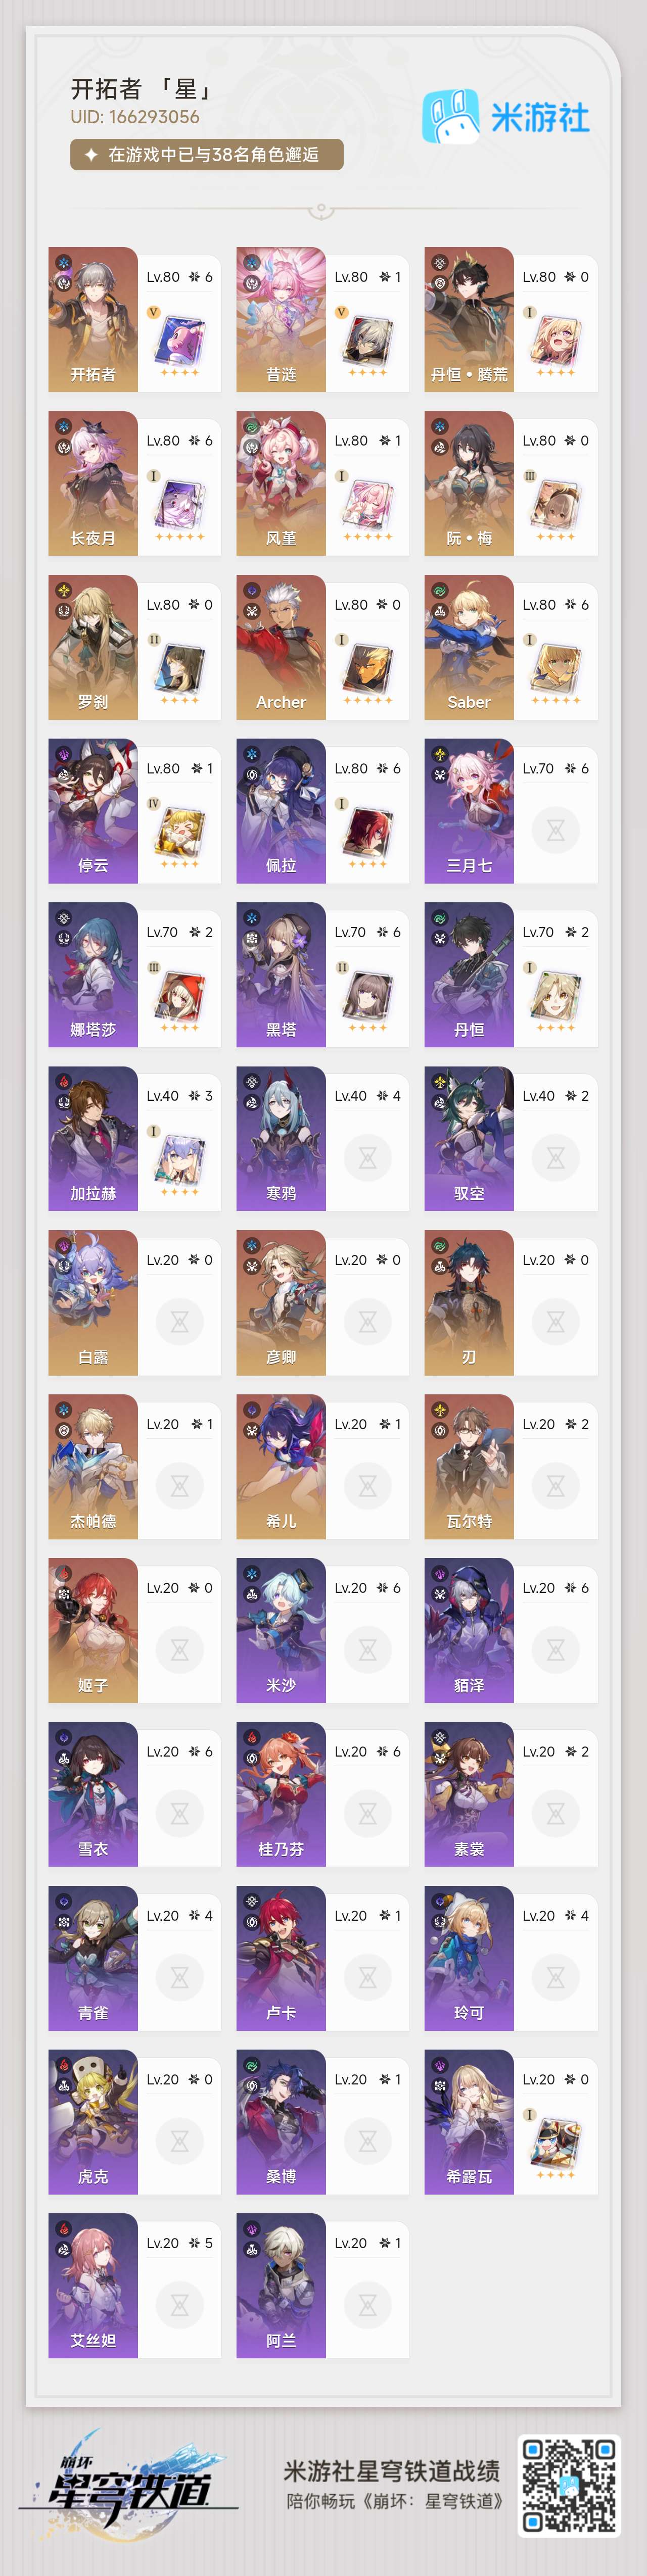The image size is (647, 2576).
Task: Click 加拉赫's equipped light cone icon
Action: pyautogui.click(x=179, y=1159)
